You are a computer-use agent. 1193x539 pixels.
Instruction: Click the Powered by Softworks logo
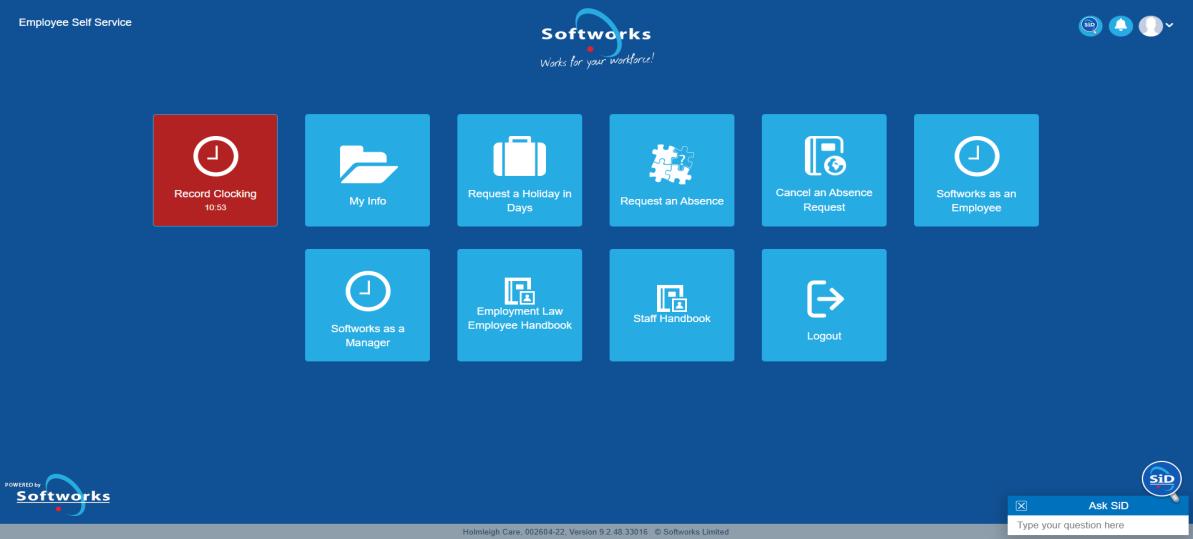pyautogui.click(x=57, y=494)
